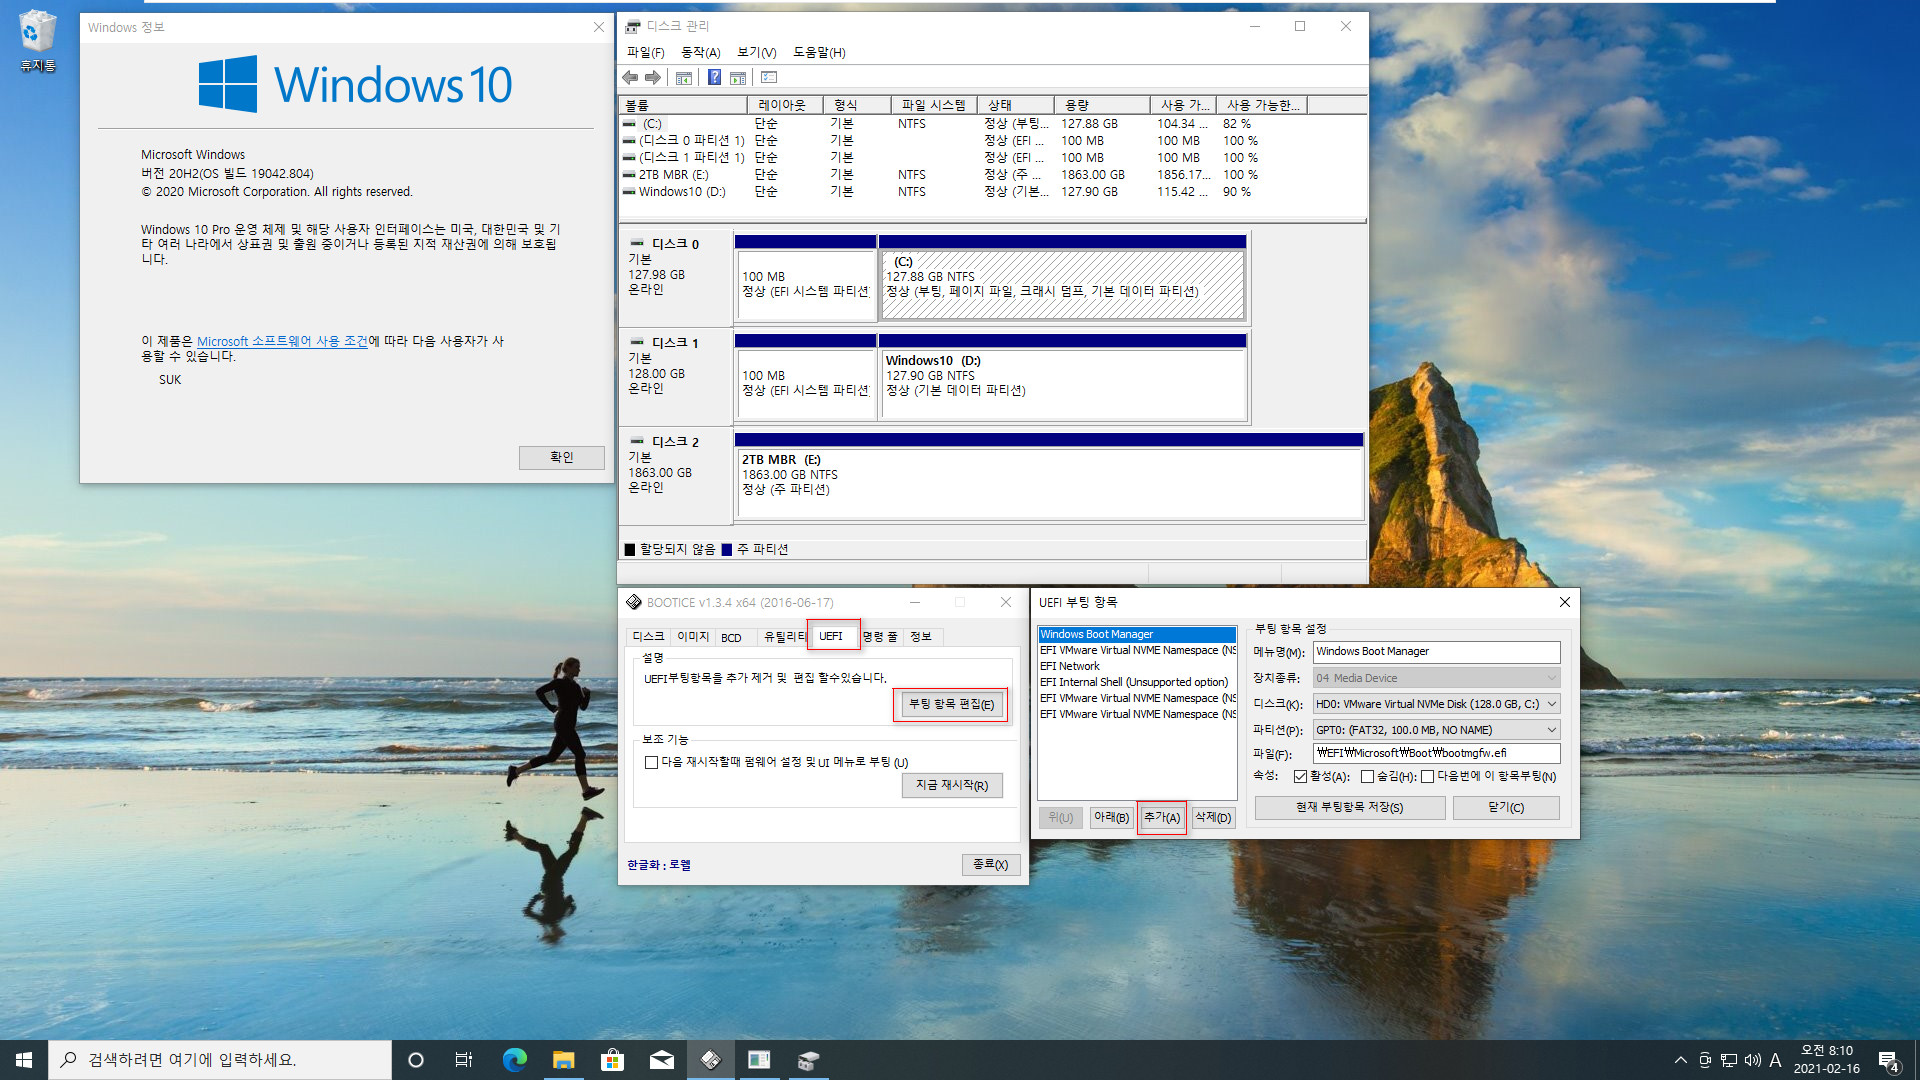Open the 장치종류 device type dropdown
This screenshot has height=1080, width=1920.
tap(1436, 678)
